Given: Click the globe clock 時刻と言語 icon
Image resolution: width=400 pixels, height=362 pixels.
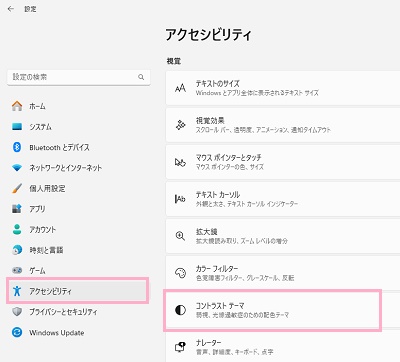Looking at the screenshot, I should tap(17, 250).
